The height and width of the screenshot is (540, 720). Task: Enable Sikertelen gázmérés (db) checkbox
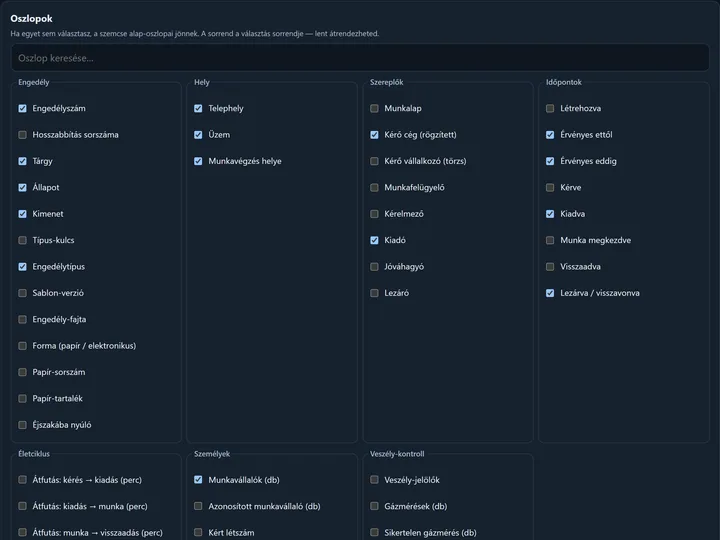point(374,533)
